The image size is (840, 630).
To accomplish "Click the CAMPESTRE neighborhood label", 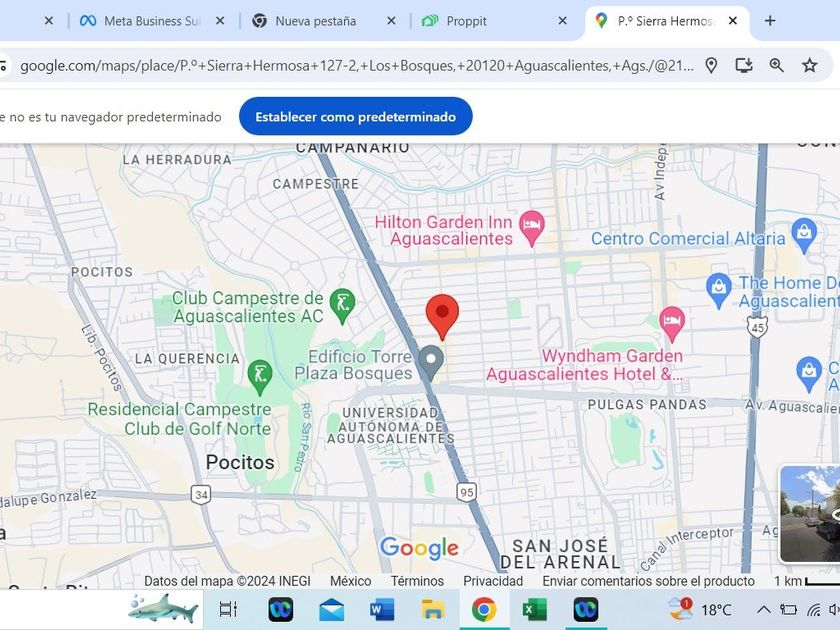I will pyautogui.click(x=316, y=184).
